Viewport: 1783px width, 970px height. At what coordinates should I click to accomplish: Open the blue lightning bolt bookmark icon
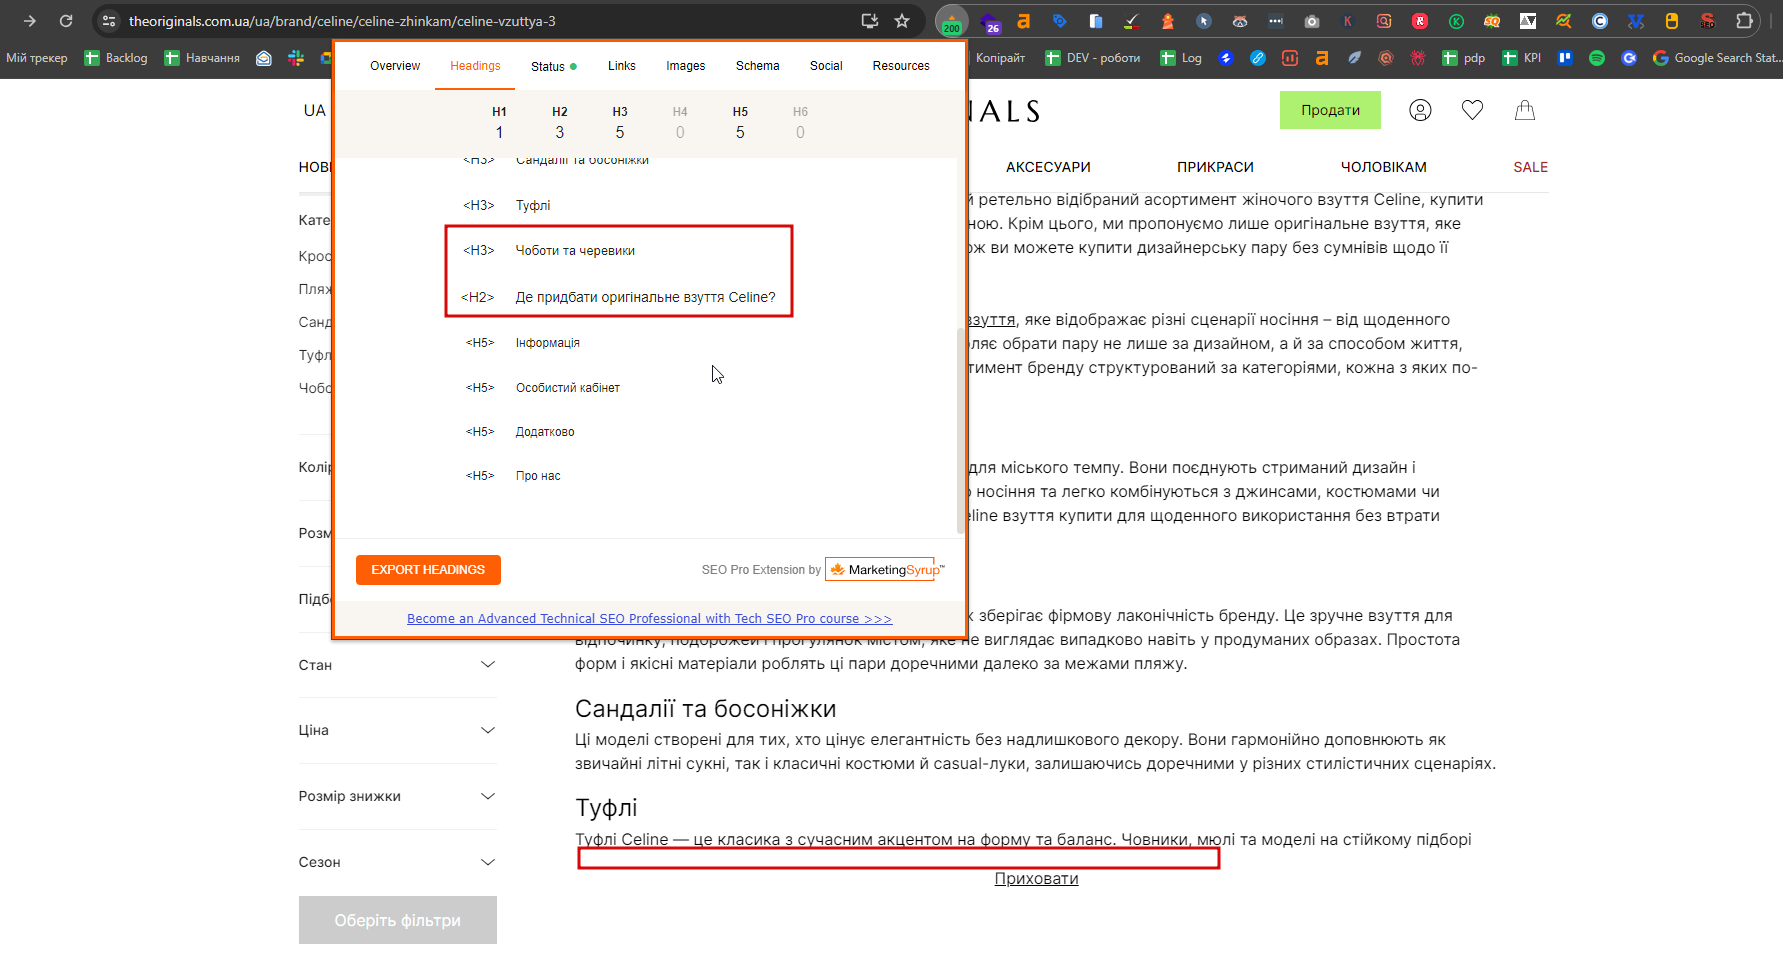(1226, 58)
